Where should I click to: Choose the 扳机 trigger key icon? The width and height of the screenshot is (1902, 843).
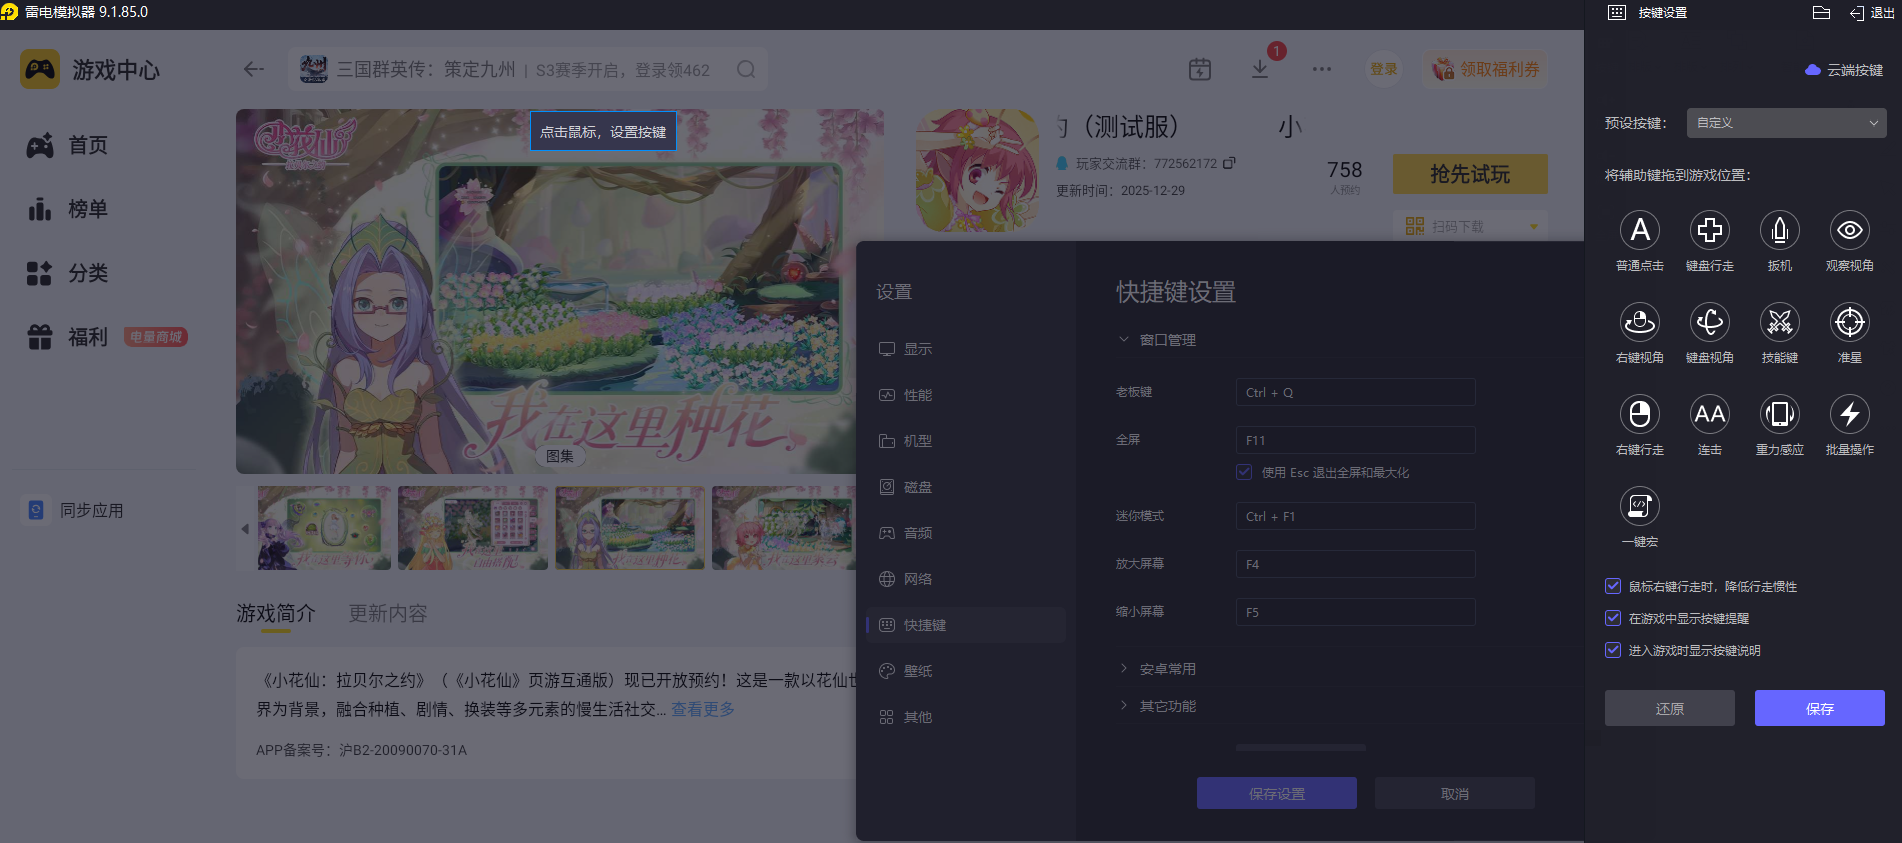[x=1780, y=230]
